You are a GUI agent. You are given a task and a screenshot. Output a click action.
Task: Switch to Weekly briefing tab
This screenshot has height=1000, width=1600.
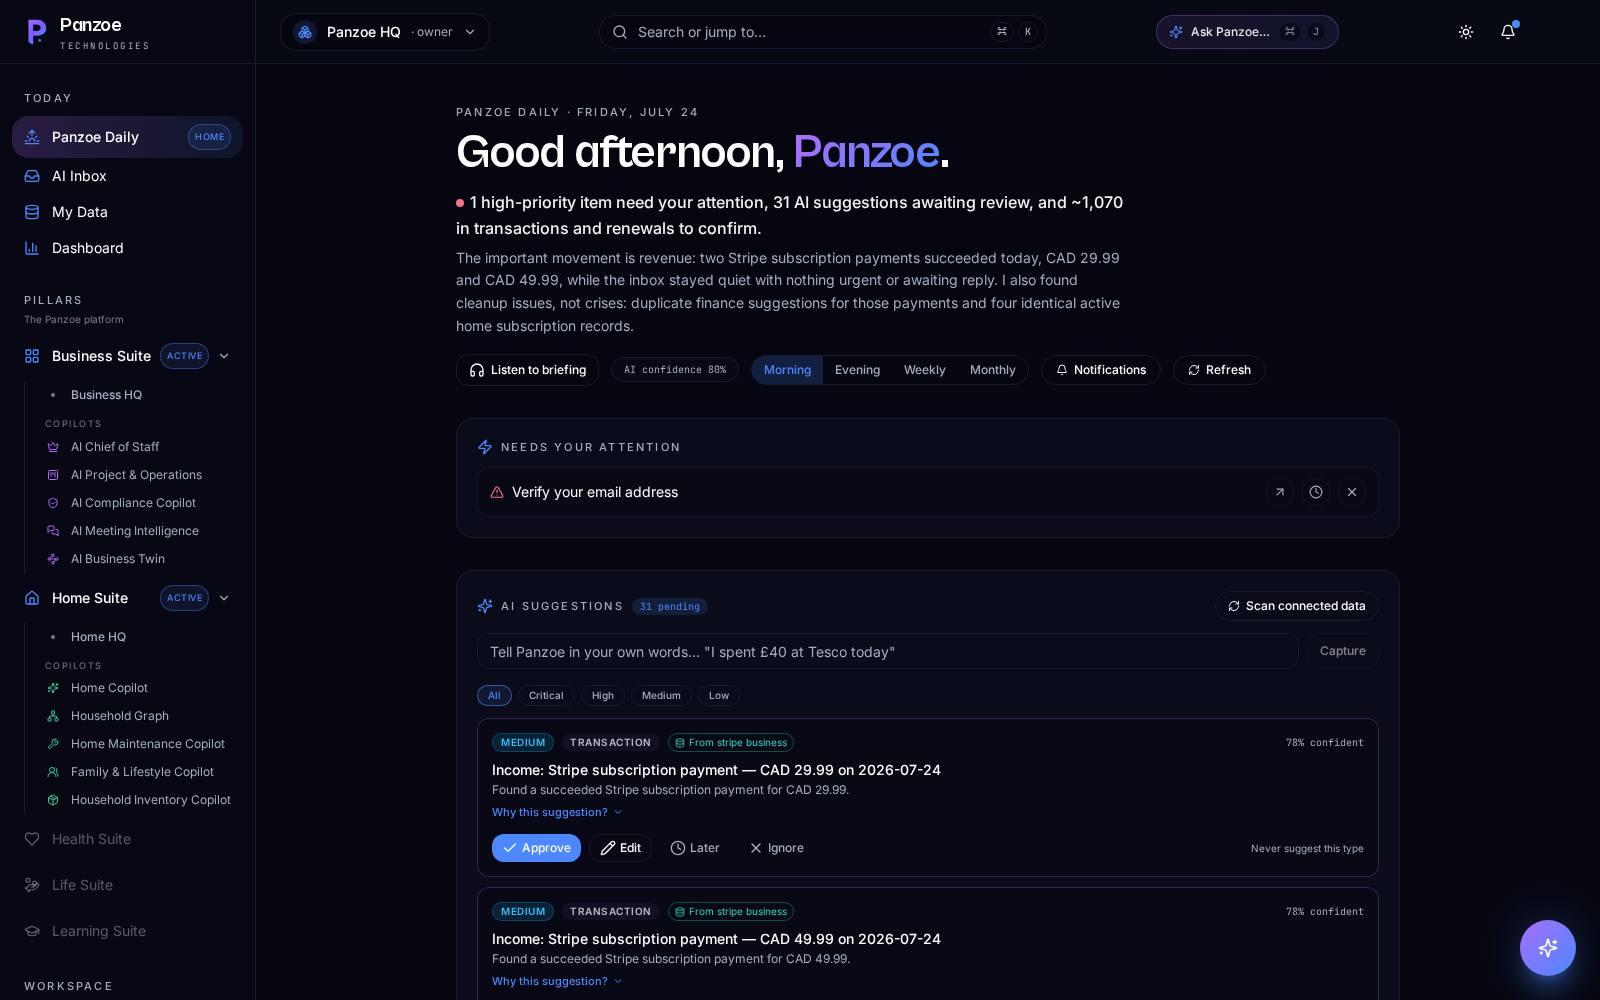point(924,370)
